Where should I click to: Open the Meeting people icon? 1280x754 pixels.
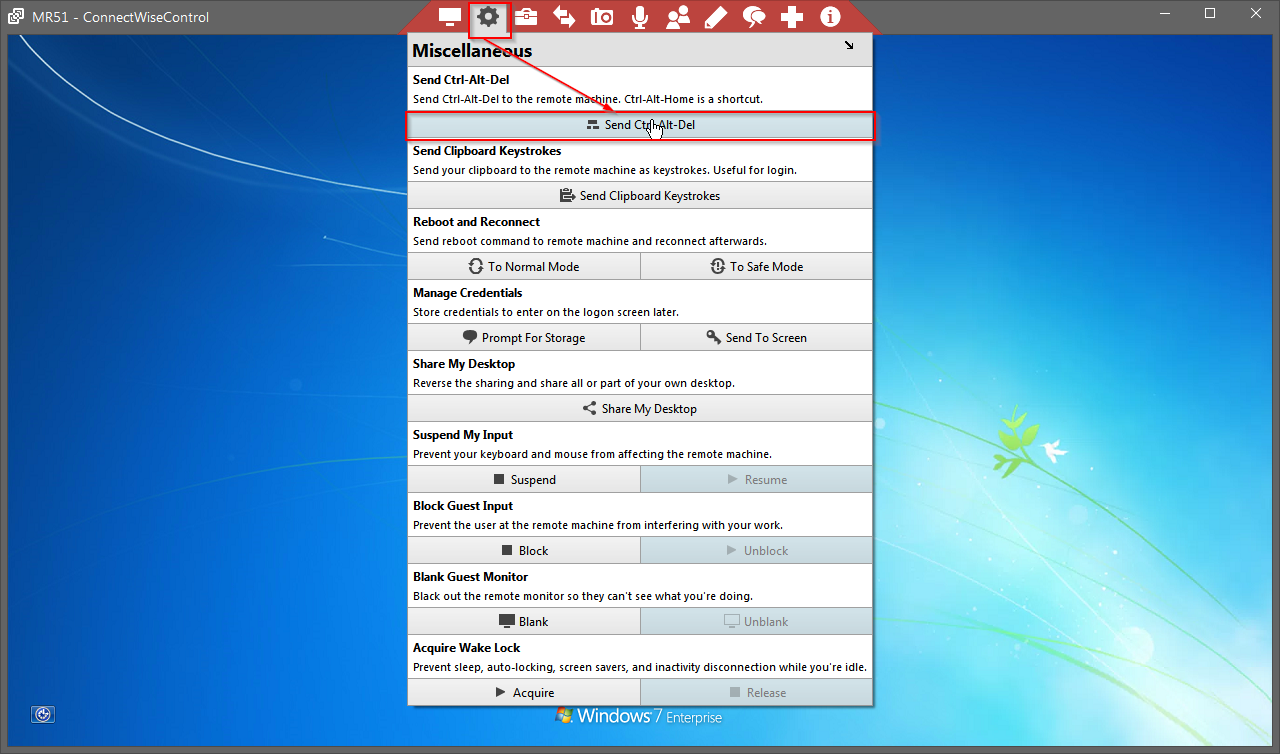(678, 17)
